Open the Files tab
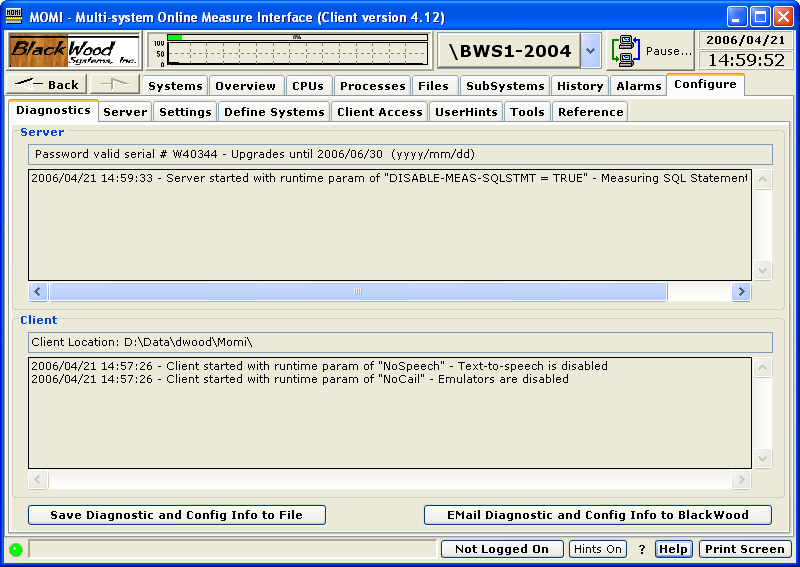Screen dimensions: 800x567 pos(433,86)
